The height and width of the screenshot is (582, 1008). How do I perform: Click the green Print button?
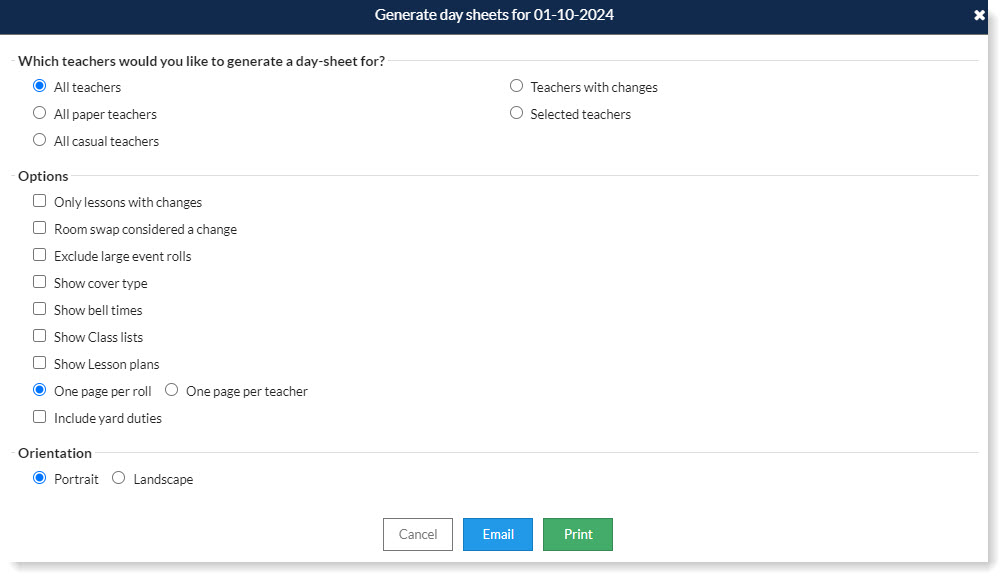(x=578, y=534)
